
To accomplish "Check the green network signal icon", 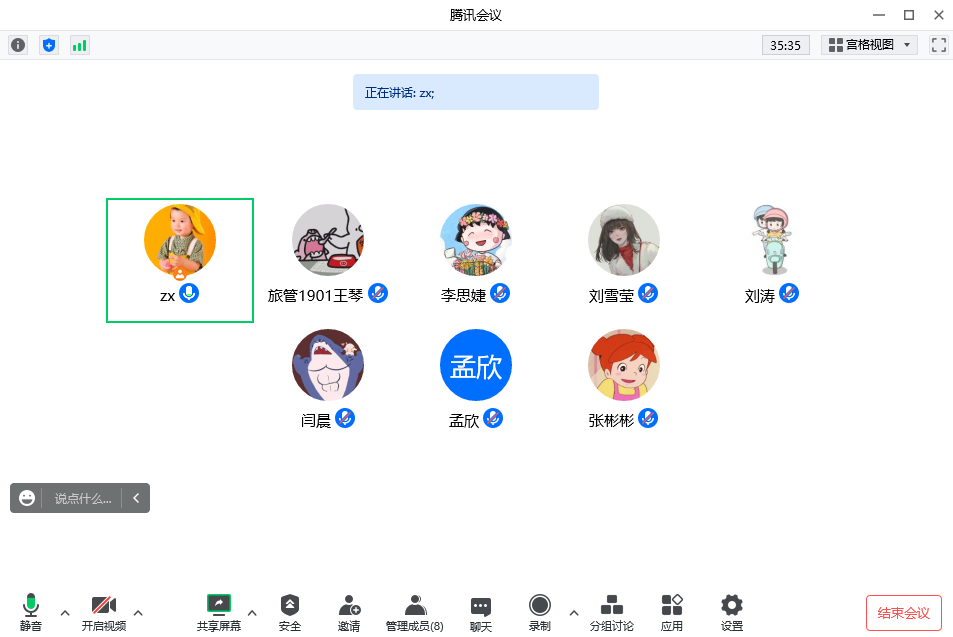I will [80, 45].
